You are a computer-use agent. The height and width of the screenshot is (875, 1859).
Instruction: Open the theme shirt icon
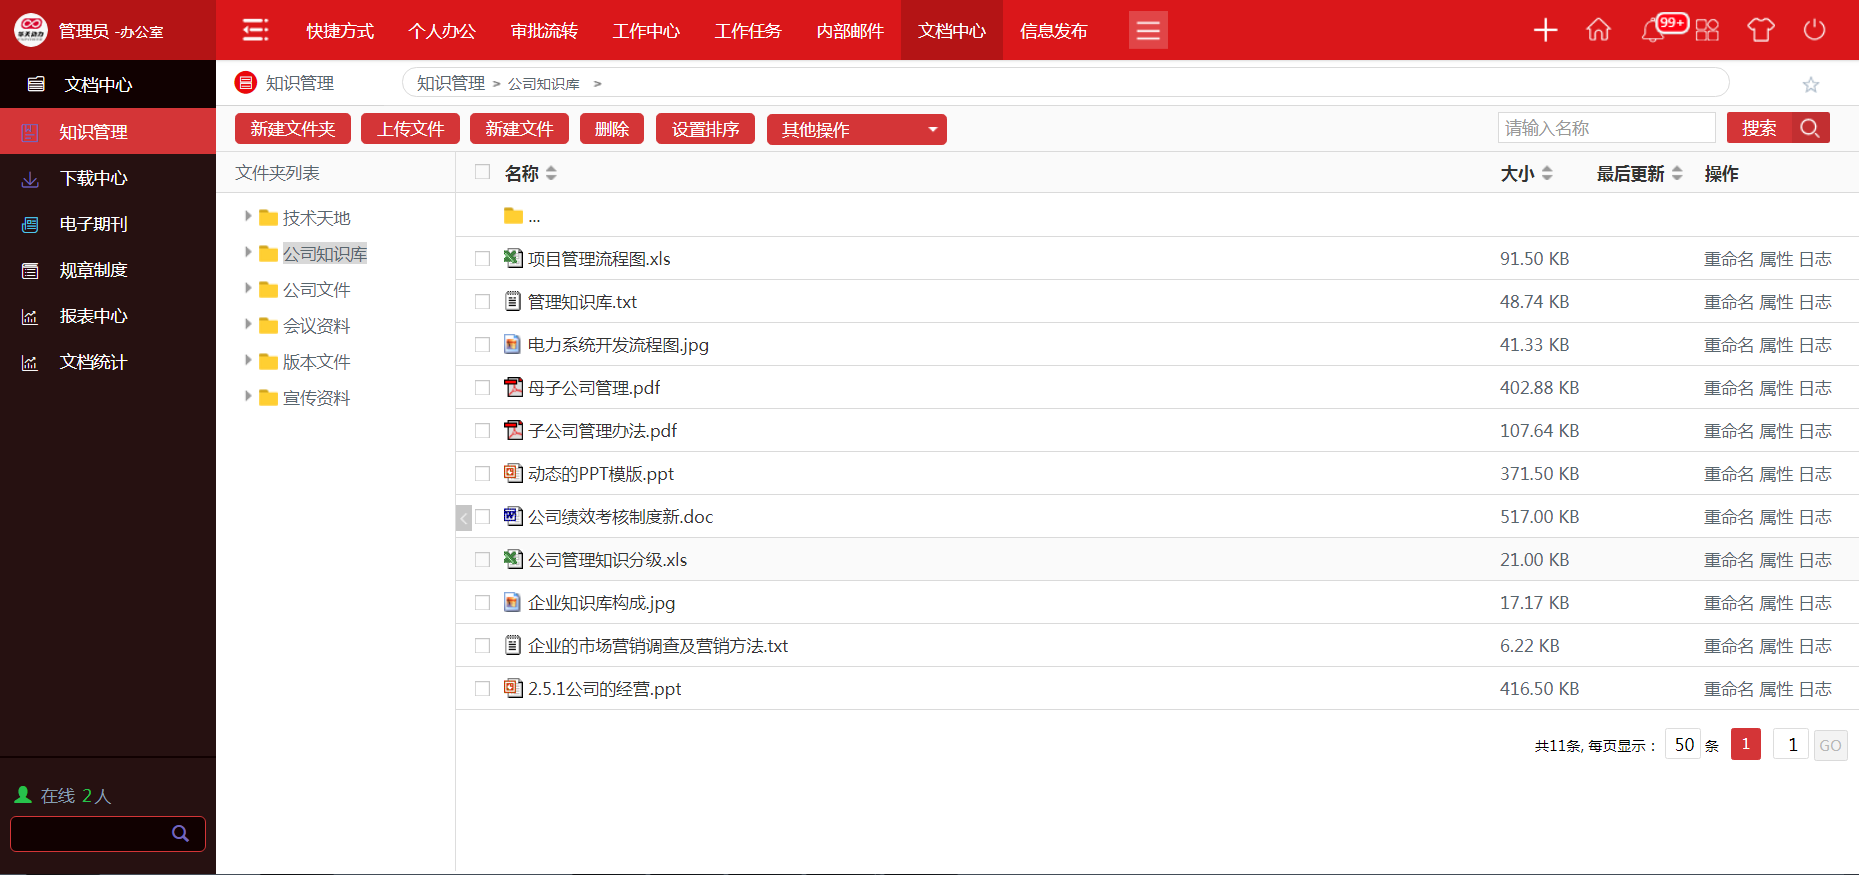pyautogui.click(x=1760, y=30)
